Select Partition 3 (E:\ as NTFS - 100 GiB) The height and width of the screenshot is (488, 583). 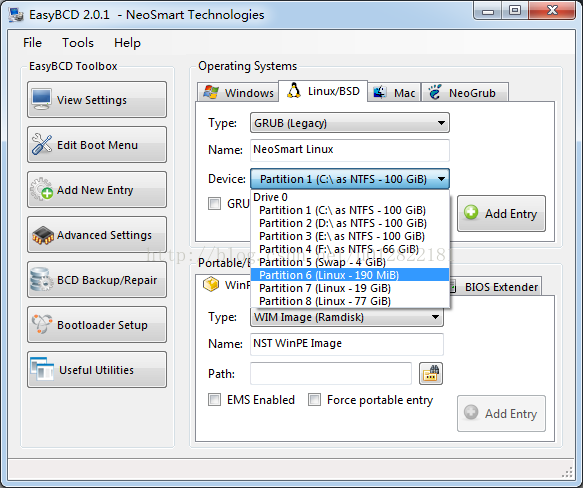tap(350, 236)
